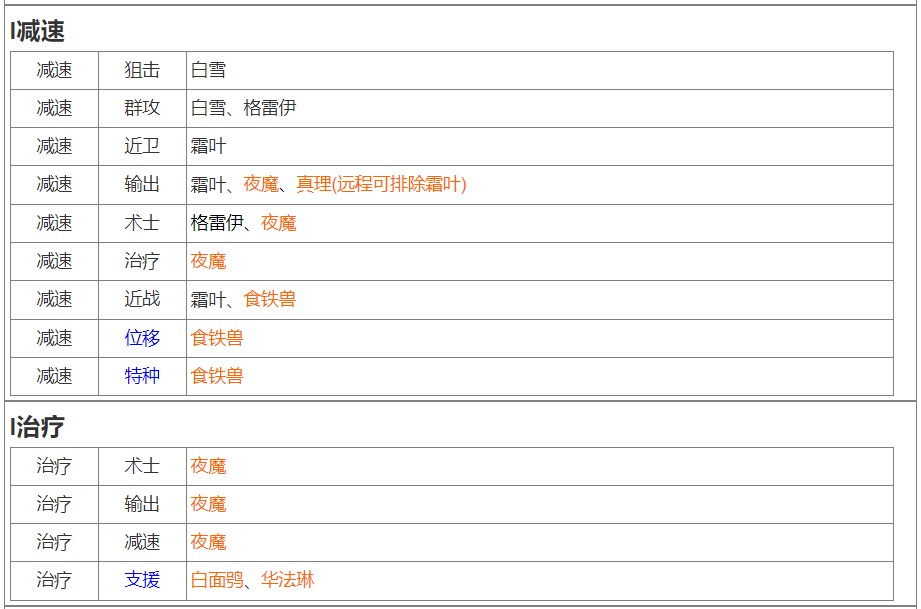Screen dimensions: 921x609
Task: Click 食铁兽 in the 位移 row
Action: point(217,338)
